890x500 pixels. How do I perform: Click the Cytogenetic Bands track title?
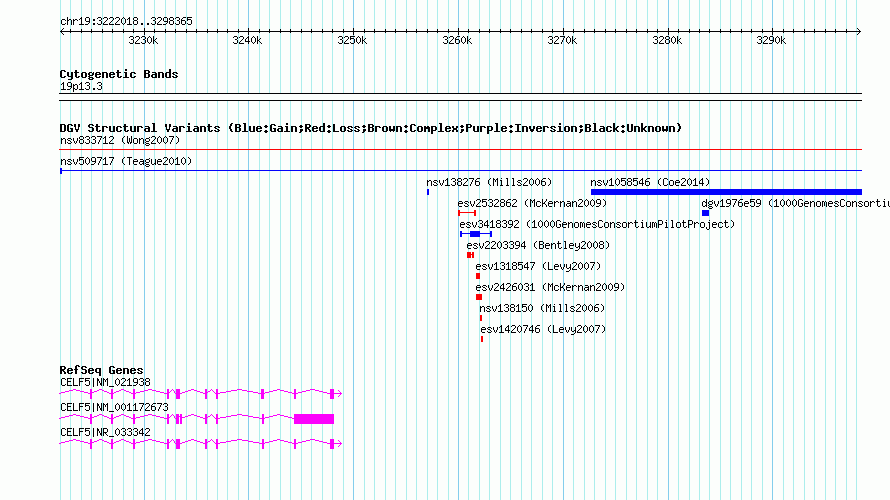point(119,74)
